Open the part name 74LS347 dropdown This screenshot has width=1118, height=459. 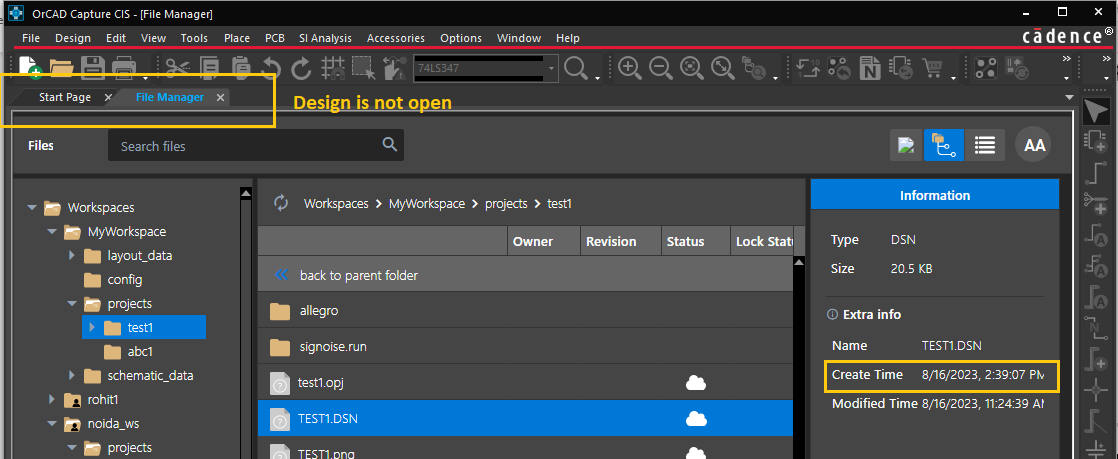pyautogui.click(x=551, y=68)
